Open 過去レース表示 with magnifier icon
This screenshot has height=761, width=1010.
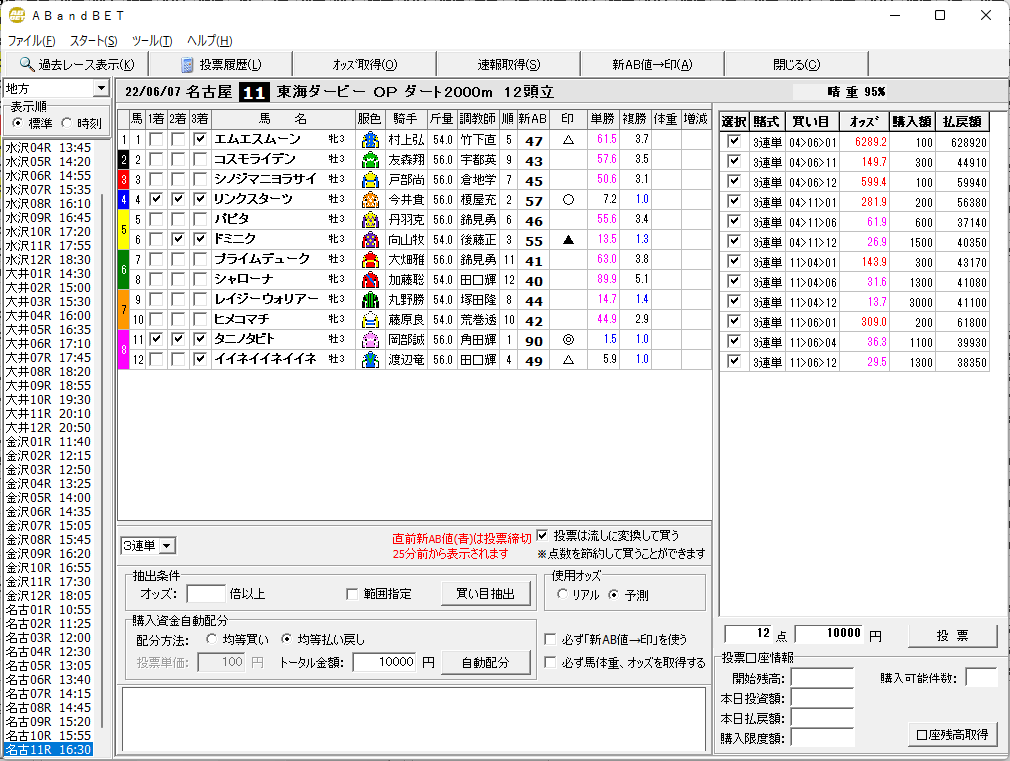77,64
